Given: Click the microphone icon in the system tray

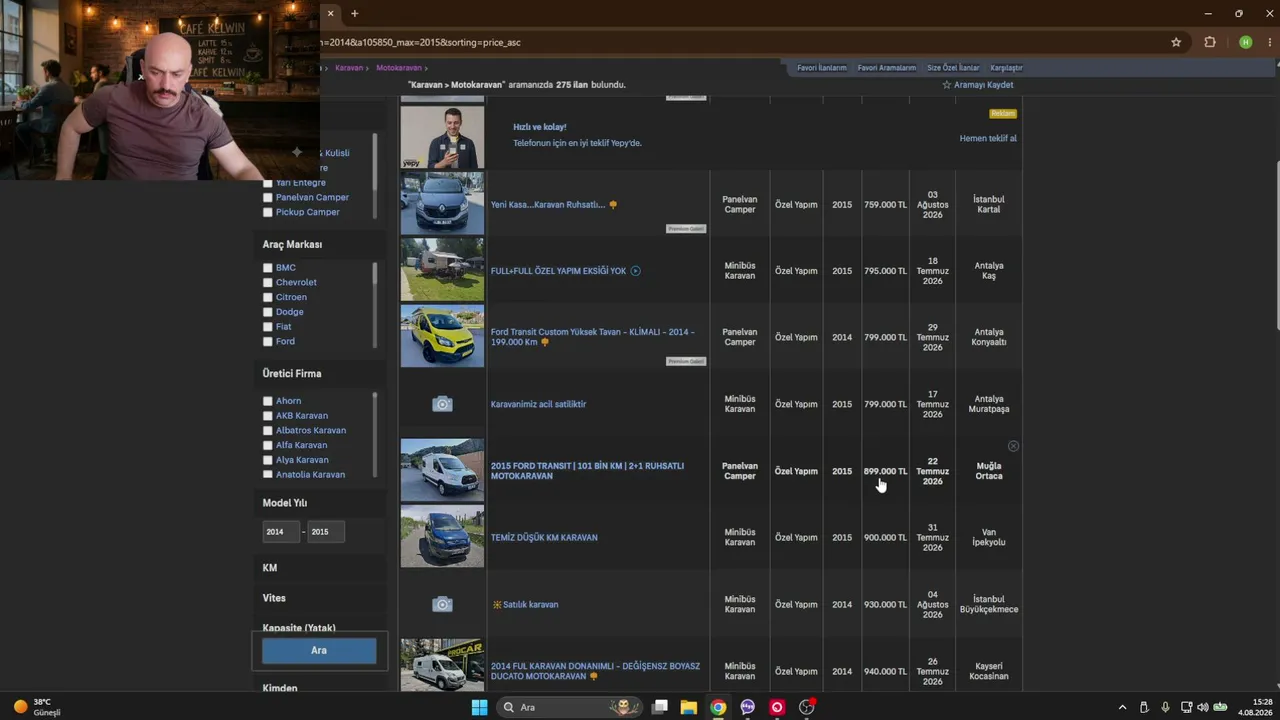Looking at the screenshot, I should point(1165,707).
